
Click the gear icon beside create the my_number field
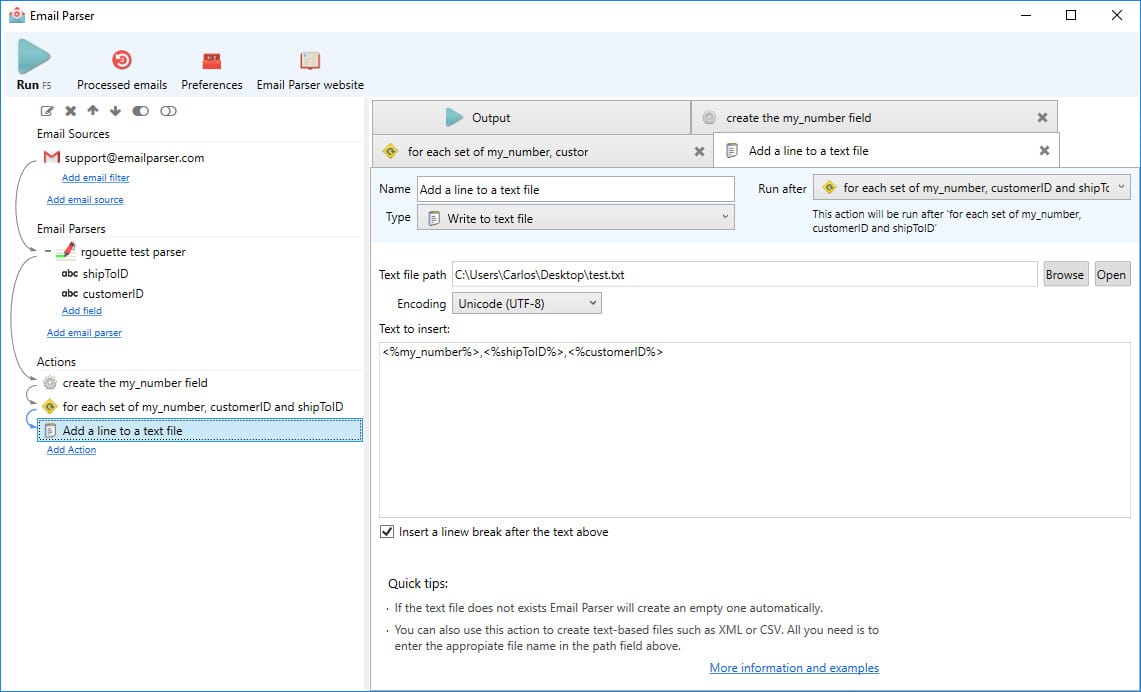[49, 383]
